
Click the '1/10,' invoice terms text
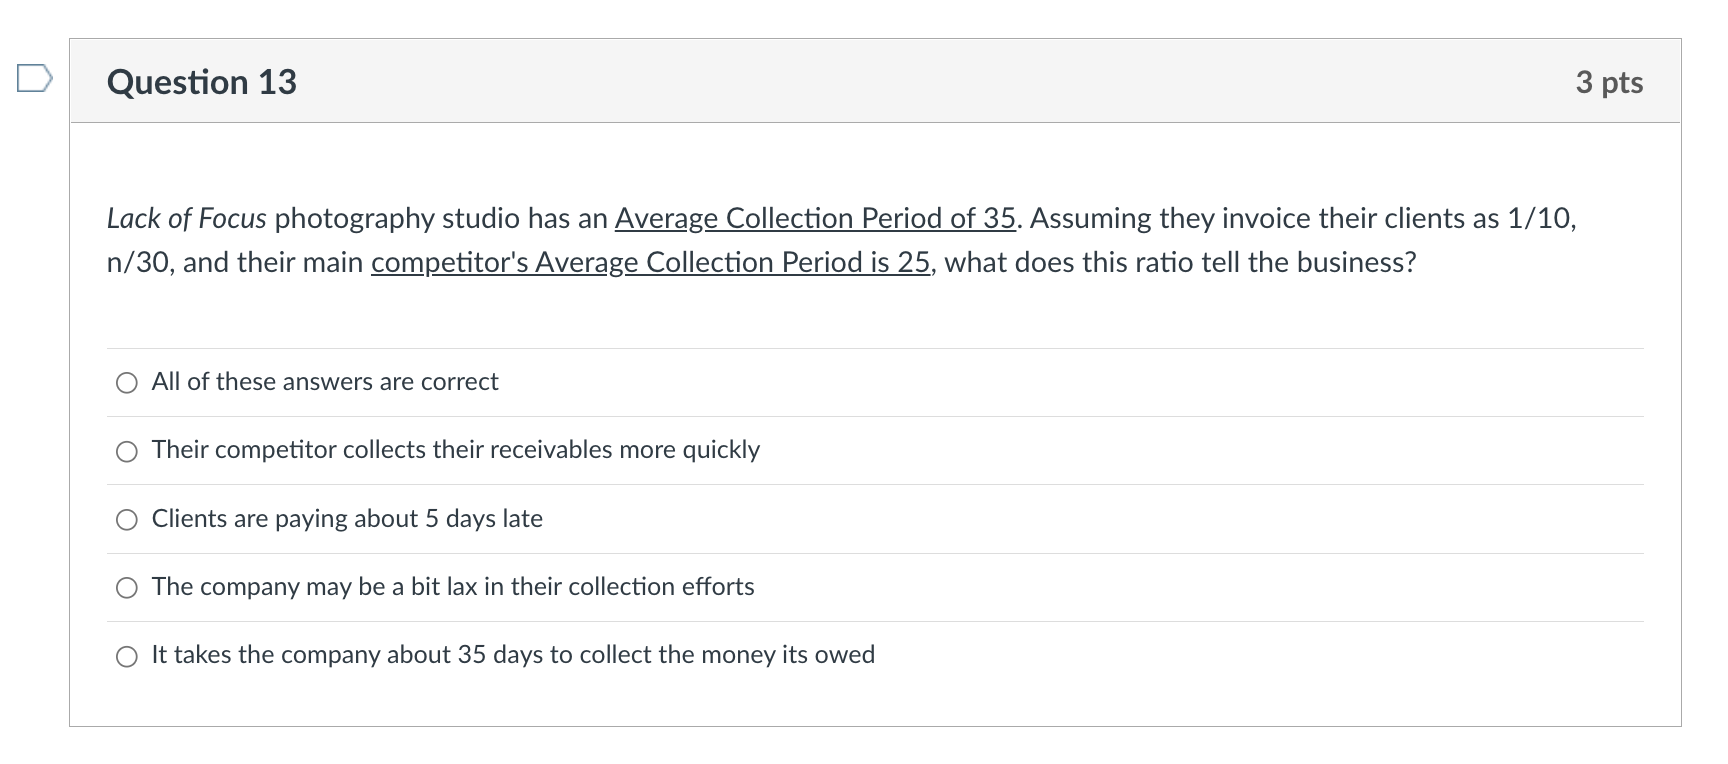pos(1540,218)
